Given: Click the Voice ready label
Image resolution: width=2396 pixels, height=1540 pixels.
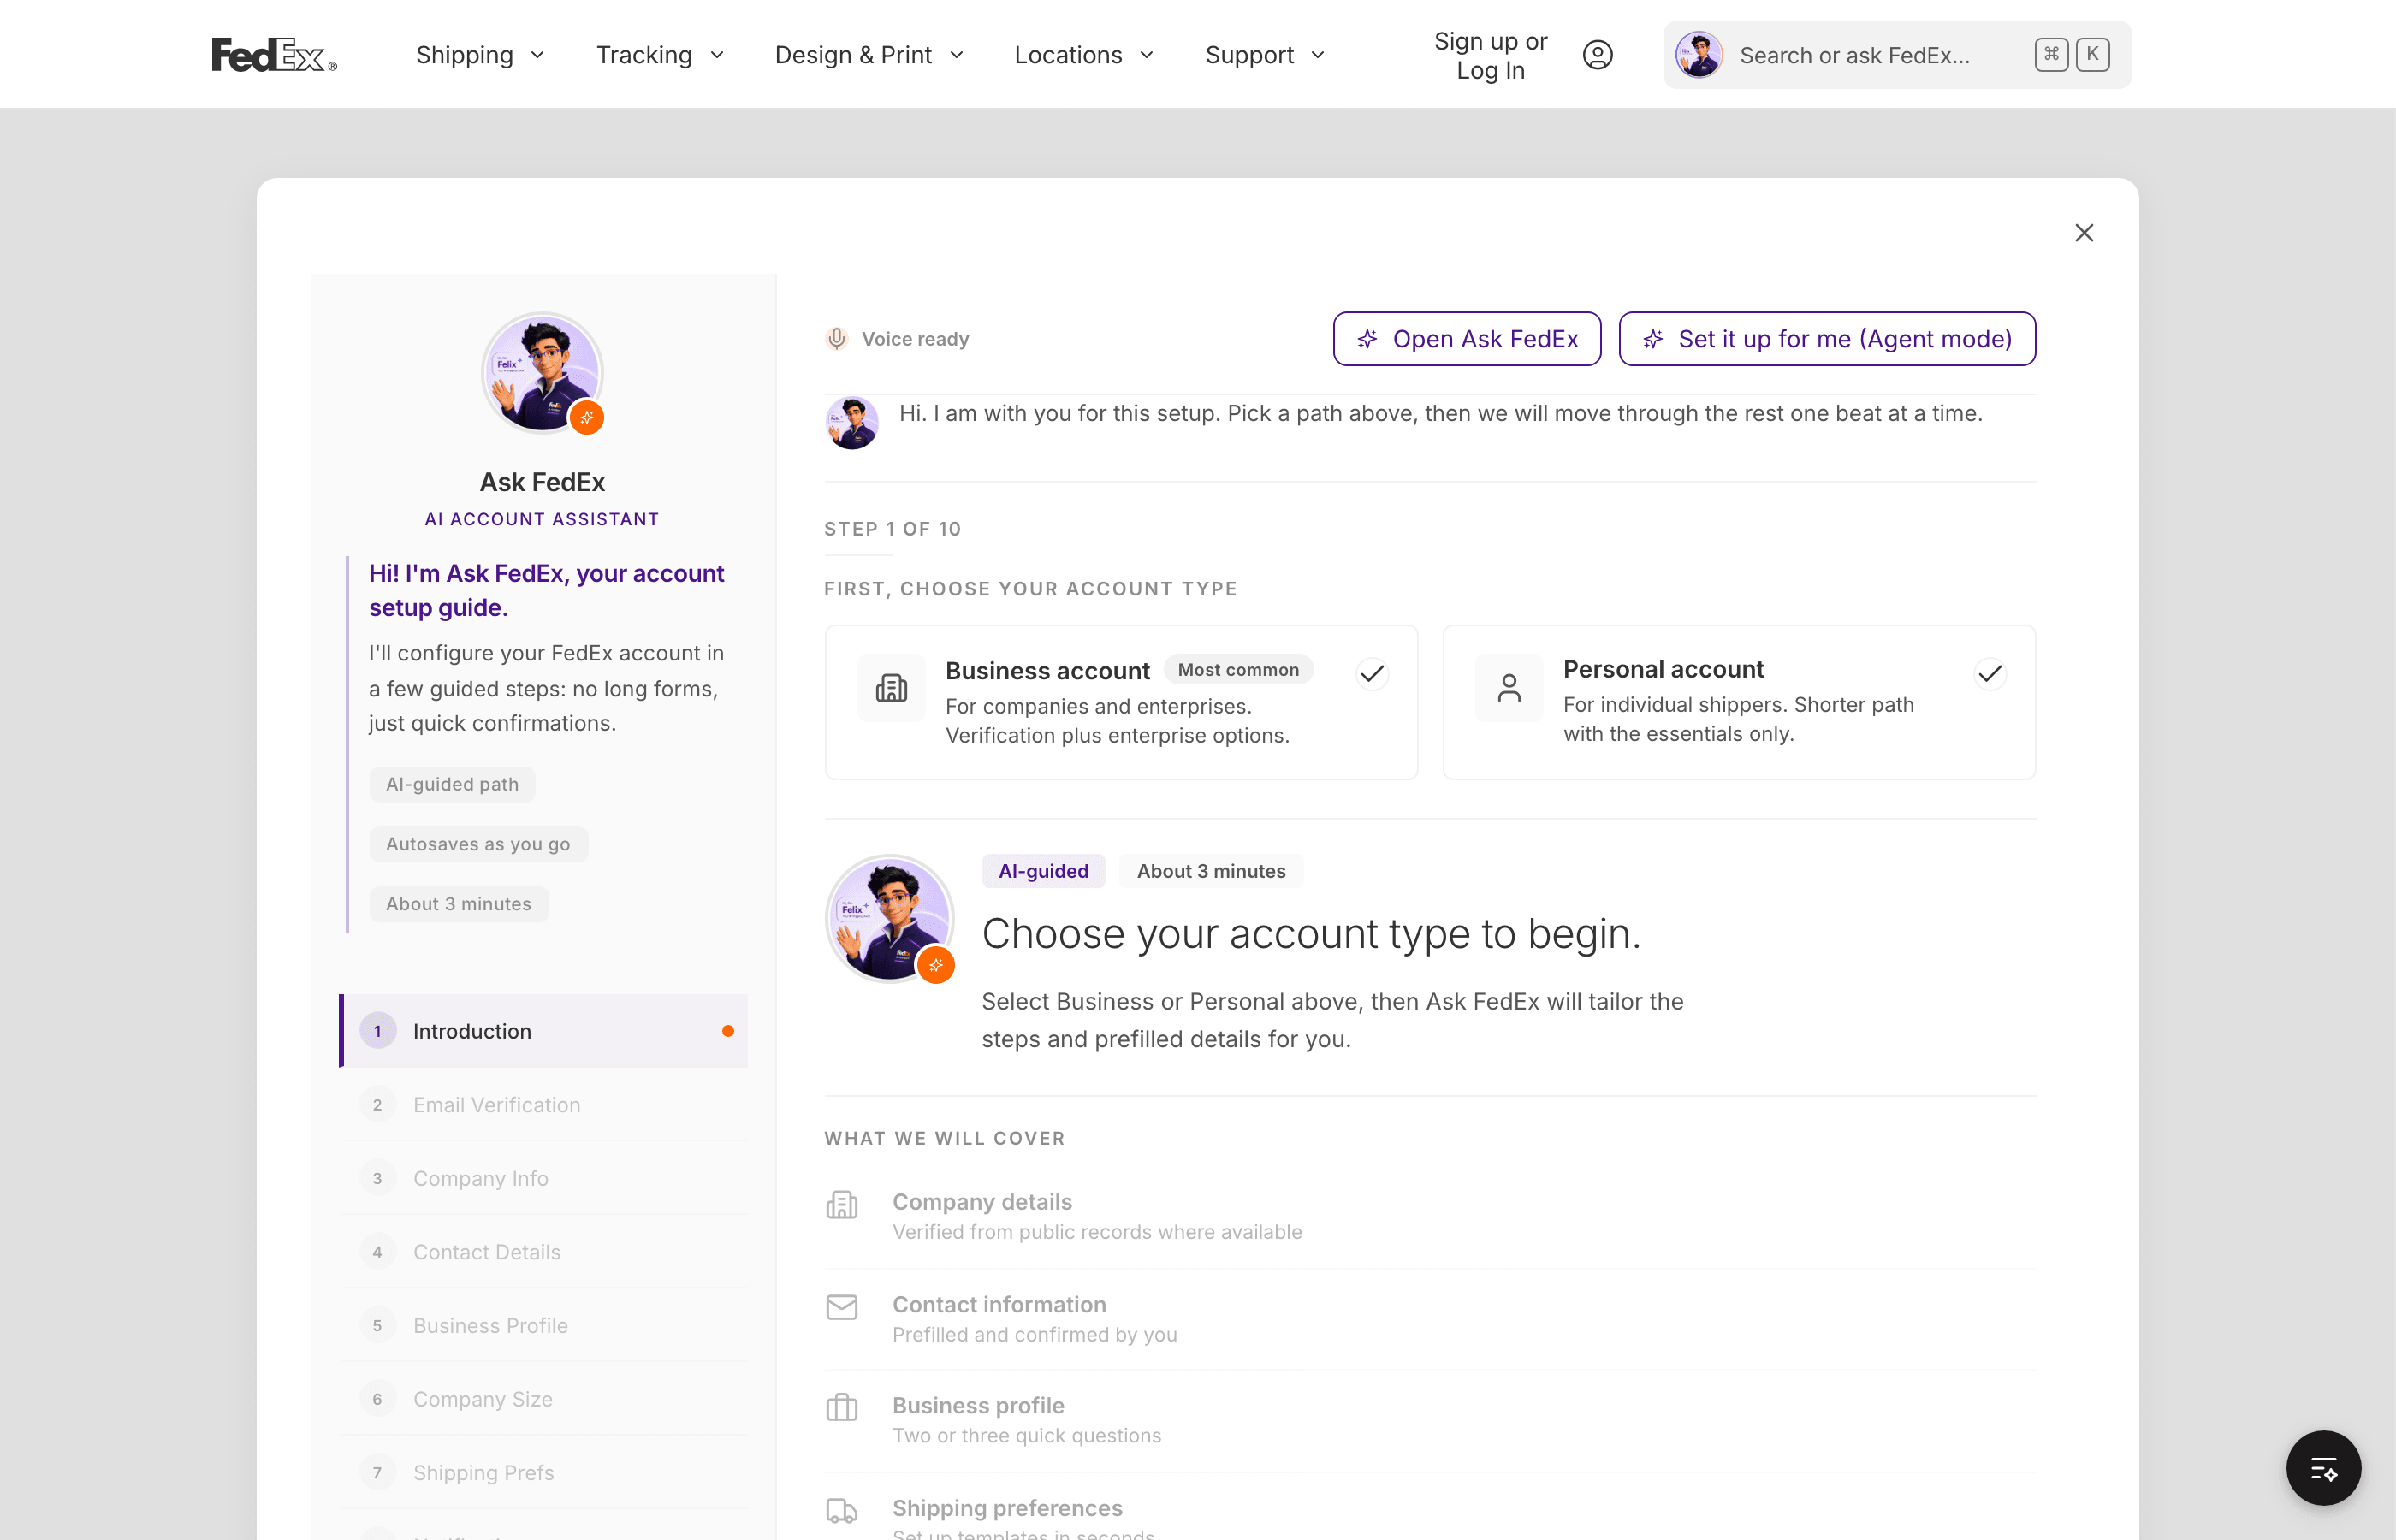Looking at the screenshot, I should (915, 339).
